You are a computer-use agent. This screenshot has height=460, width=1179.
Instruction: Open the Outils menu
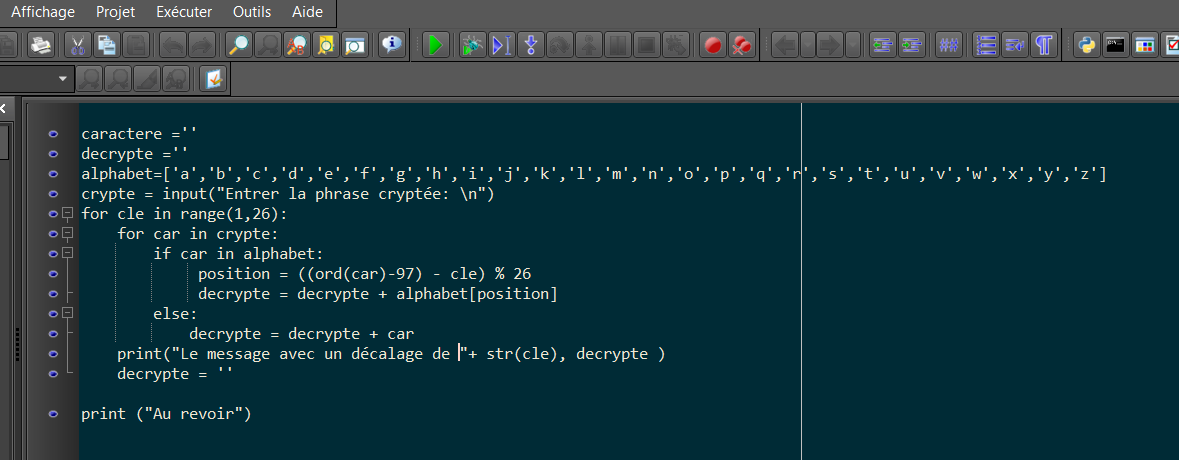coord(251,12)
